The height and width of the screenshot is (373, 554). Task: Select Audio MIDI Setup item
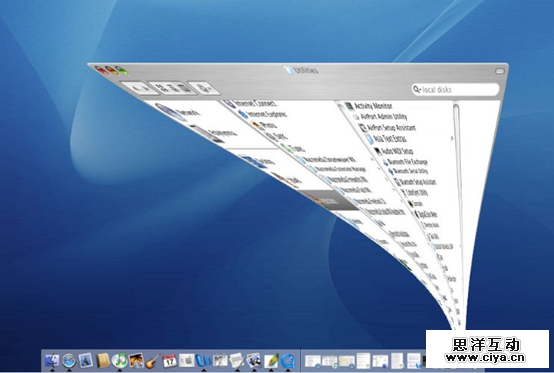(394, 151)
